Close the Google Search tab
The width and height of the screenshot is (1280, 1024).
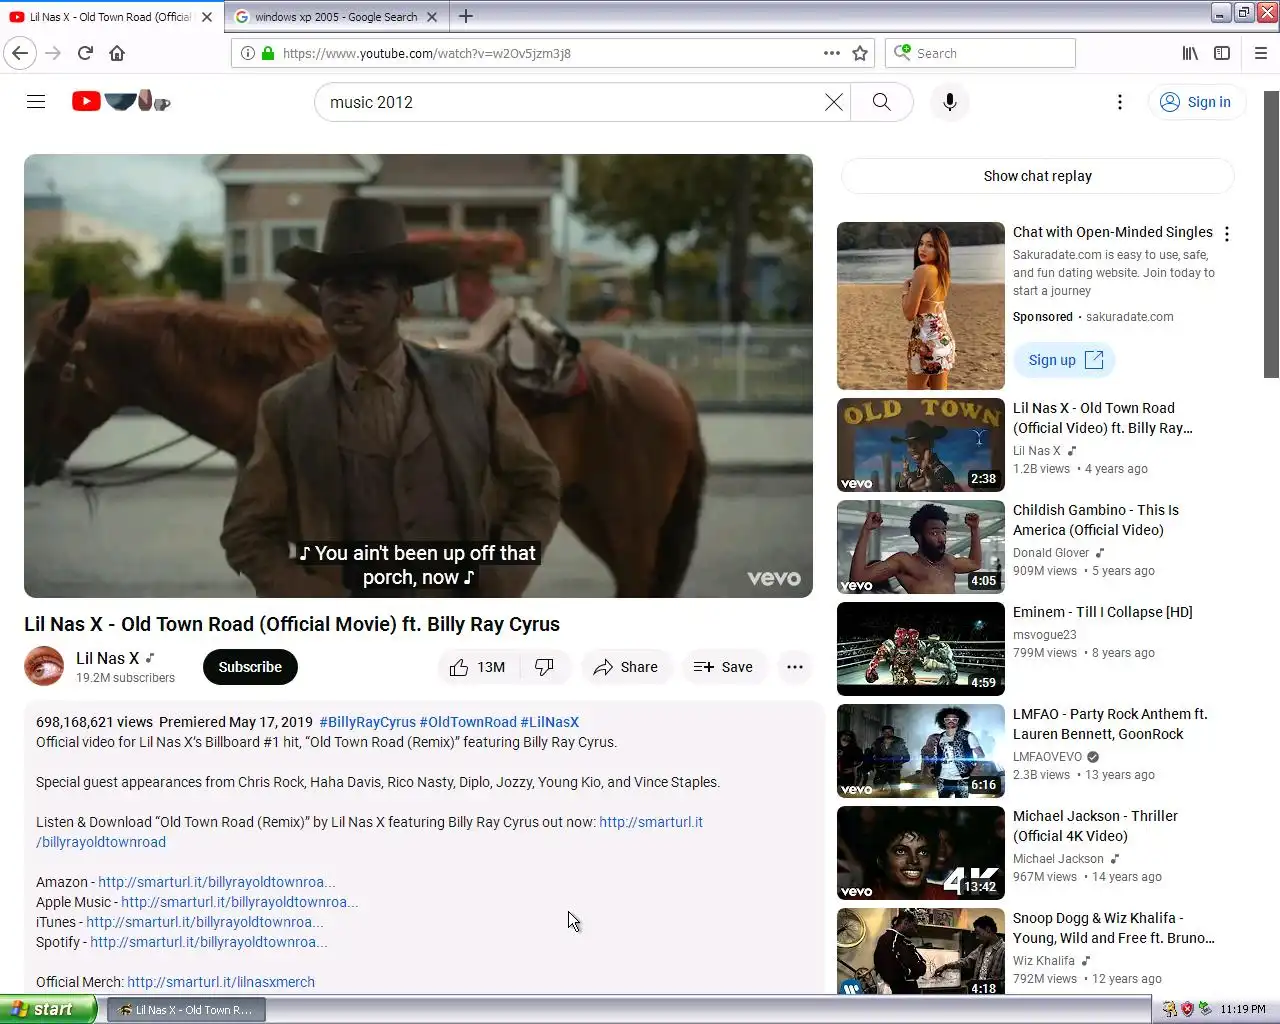coord(432,17)
